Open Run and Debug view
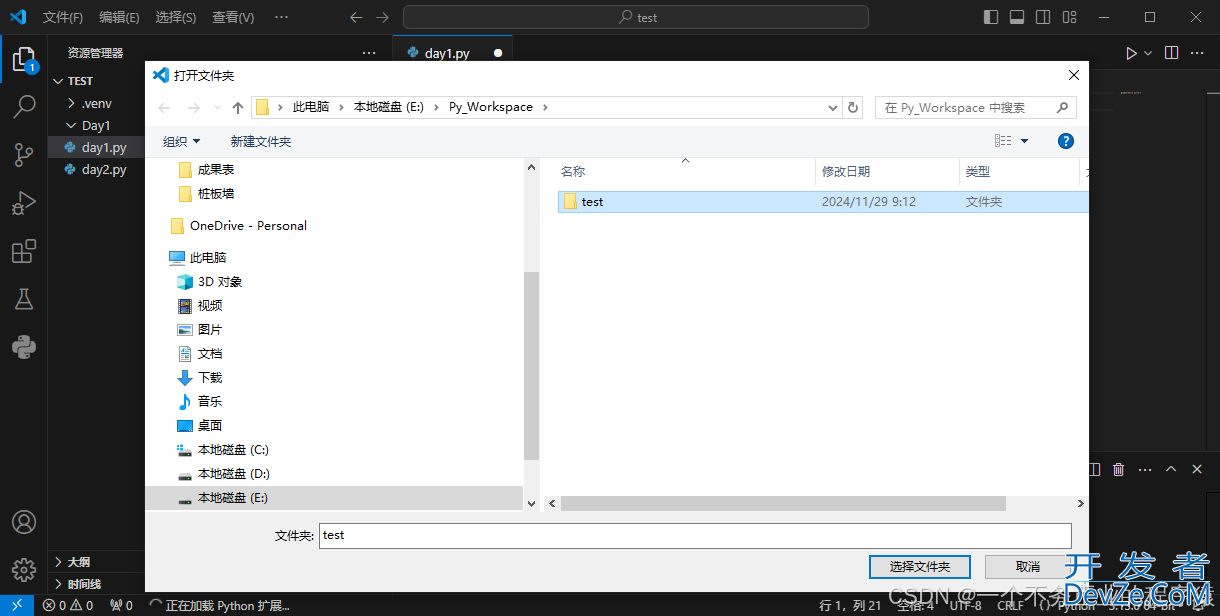 point(24,203)
